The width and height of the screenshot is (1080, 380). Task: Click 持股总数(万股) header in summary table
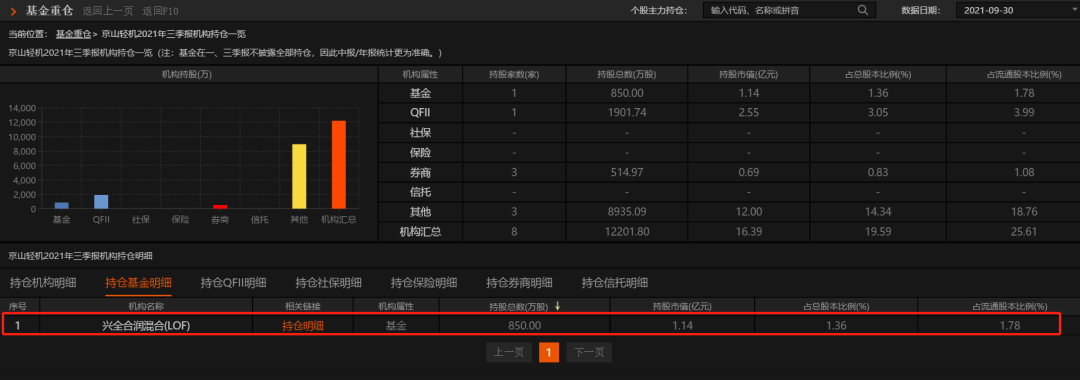point(626,74)
